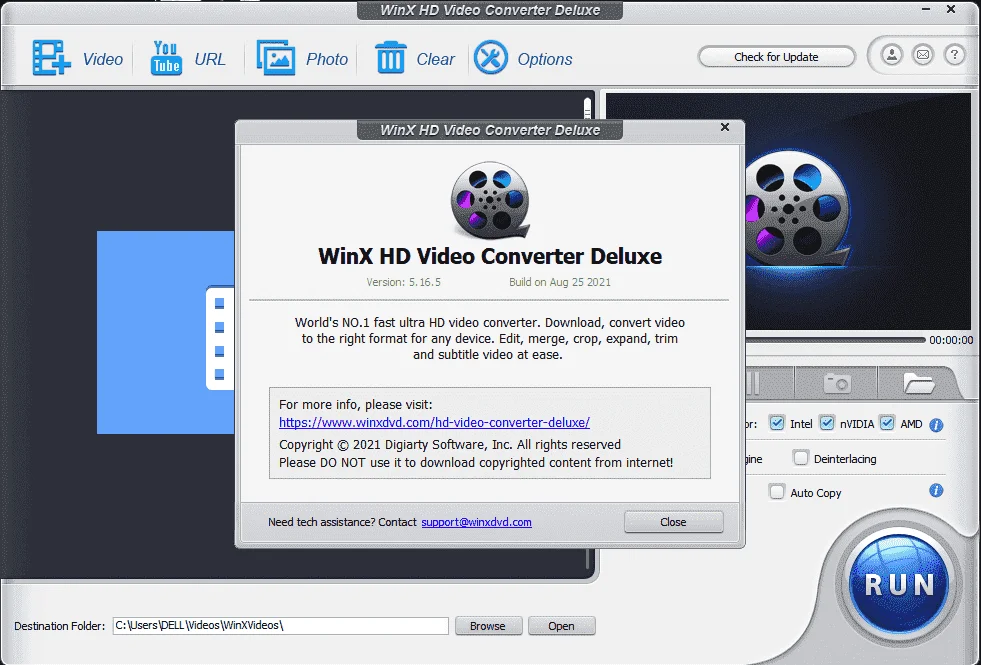The width and height of the screenshot is (981, 665).
Task: Open the destination folder
Action: coord(561,626)
